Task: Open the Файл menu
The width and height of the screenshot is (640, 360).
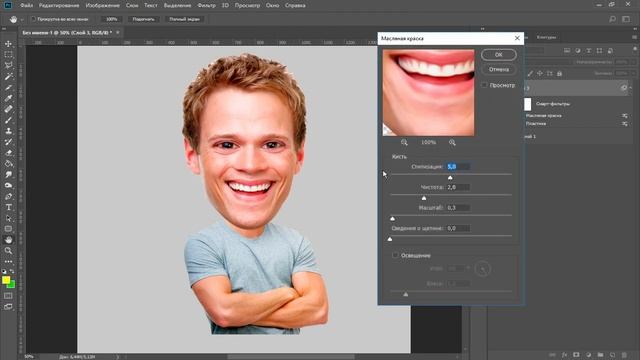Action: tap(27, 6)
